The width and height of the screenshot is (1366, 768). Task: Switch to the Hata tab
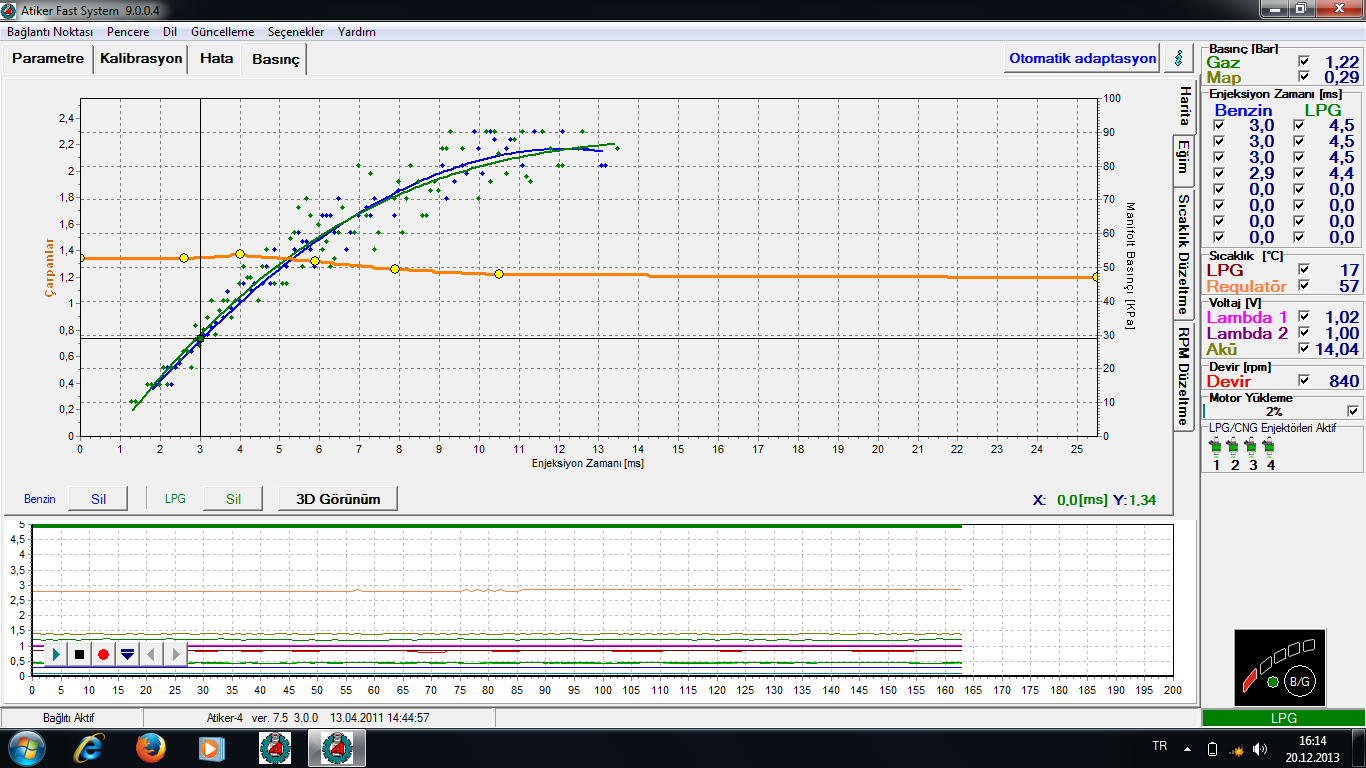pyautogui.click(x=216, y=58)
